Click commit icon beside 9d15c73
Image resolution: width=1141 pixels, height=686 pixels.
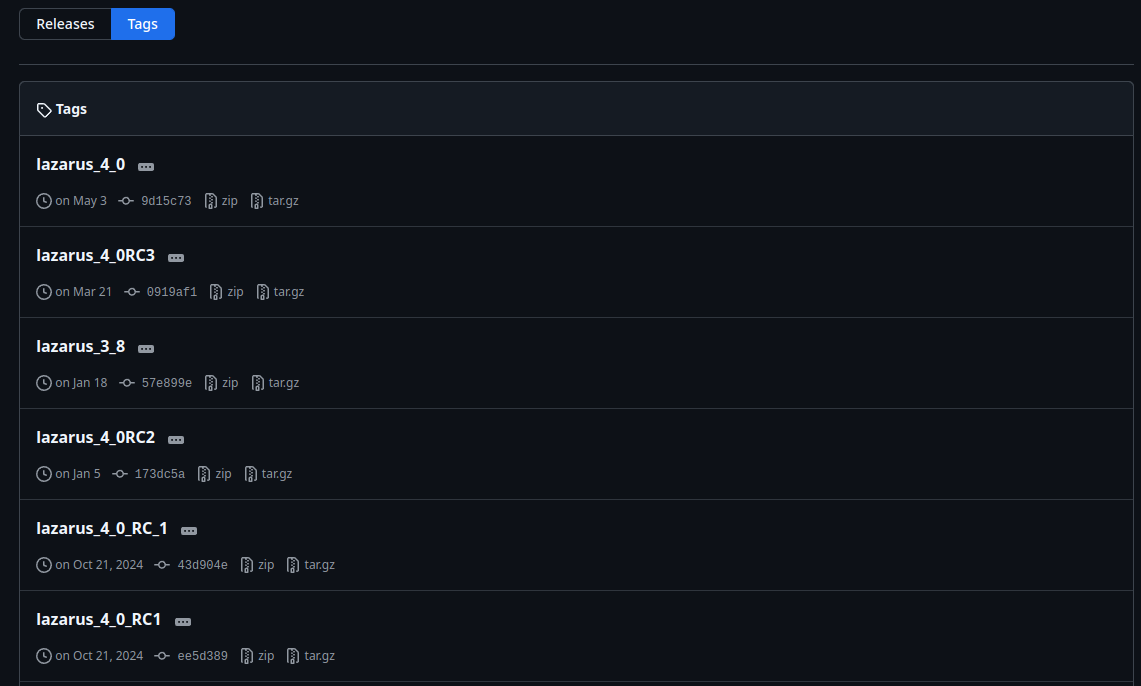126,201
